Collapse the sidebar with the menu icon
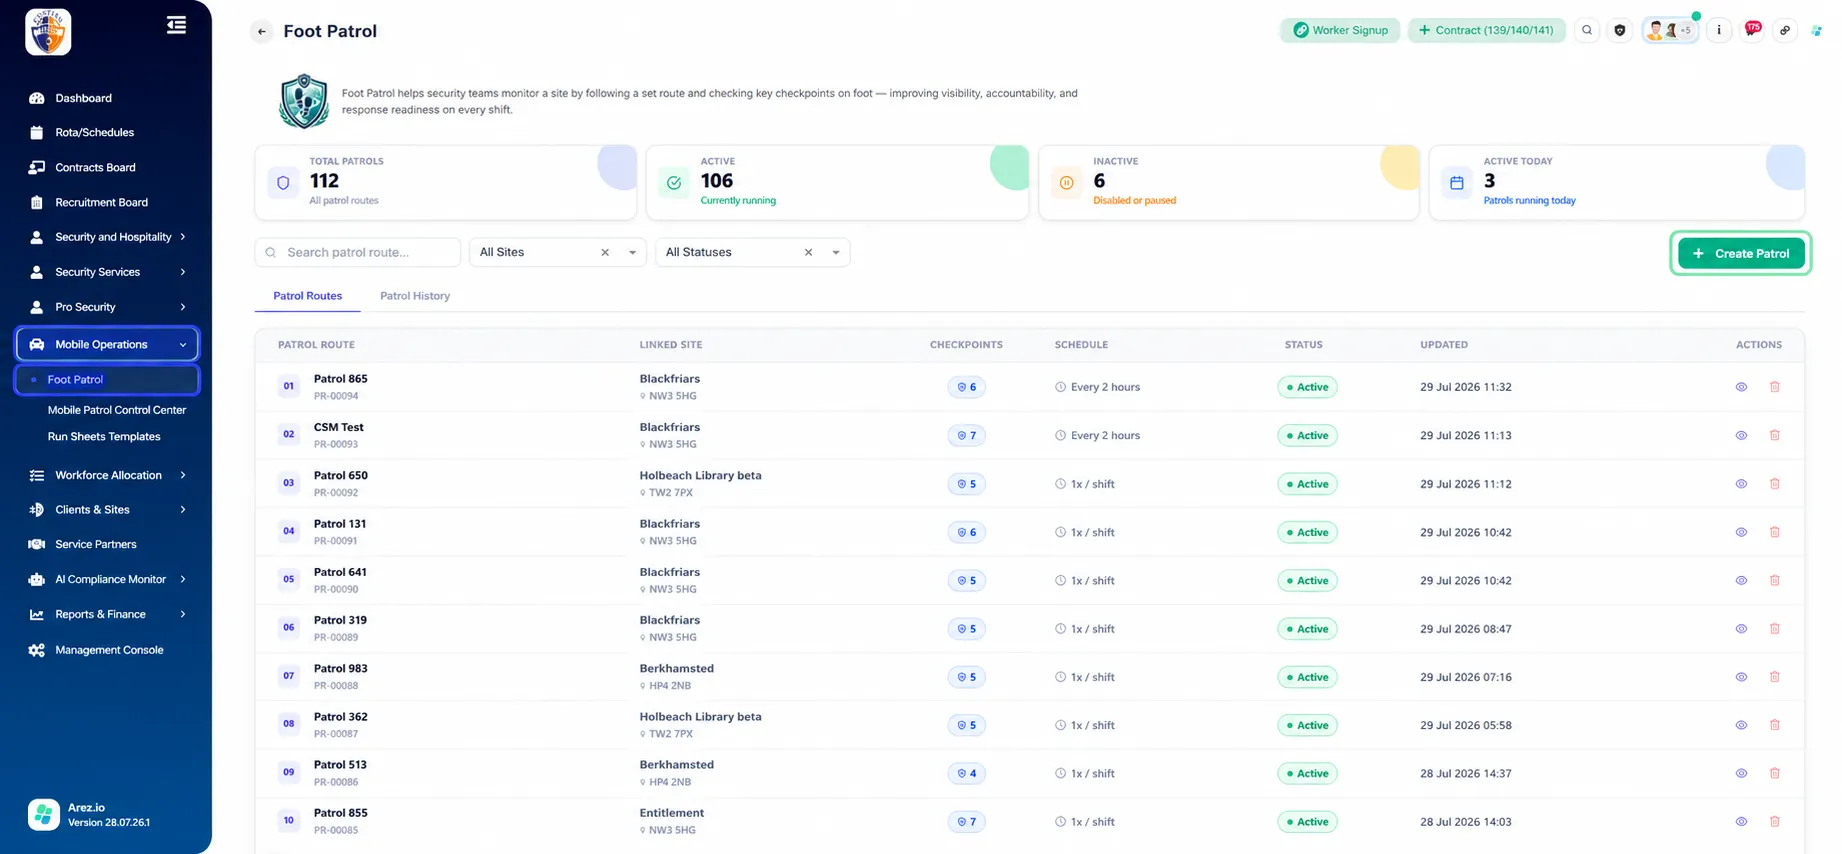 click(x=176, y=25)
